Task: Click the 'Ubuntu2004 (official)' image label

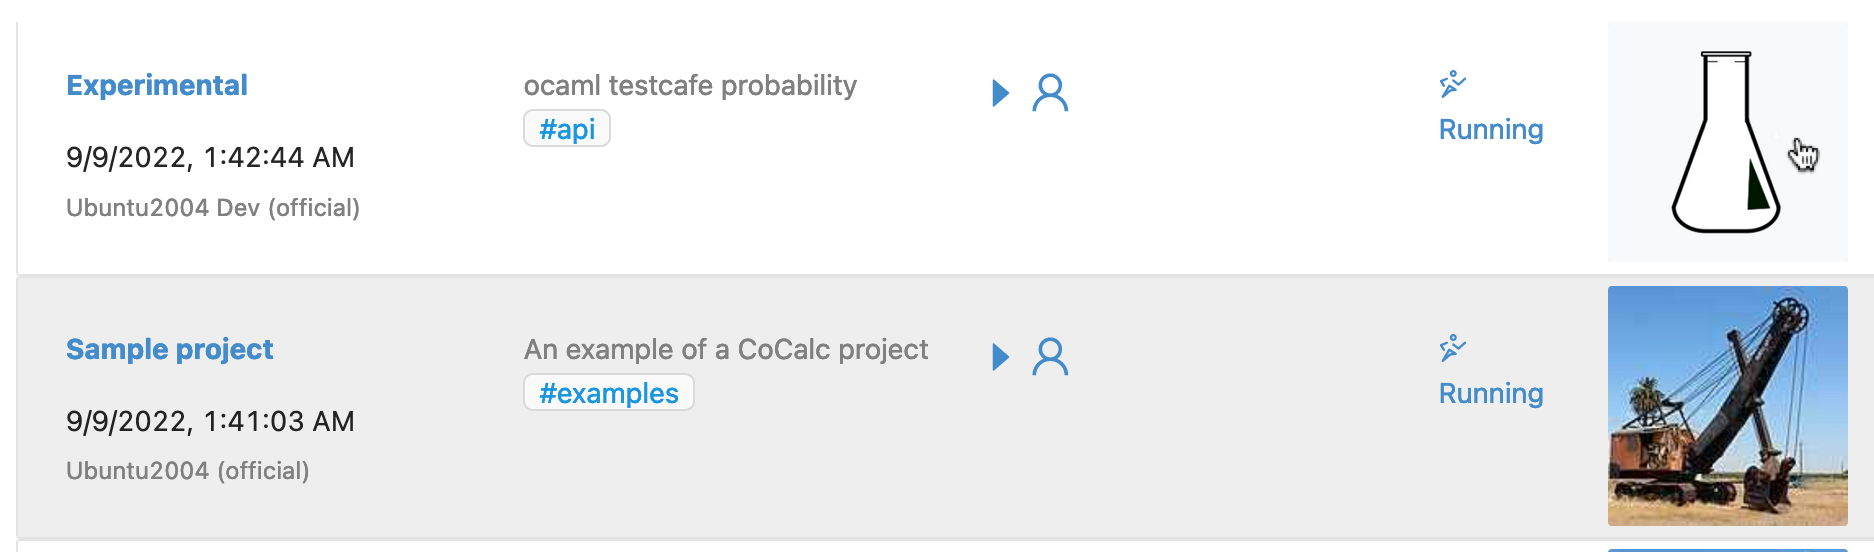Action: coord(188,471)
